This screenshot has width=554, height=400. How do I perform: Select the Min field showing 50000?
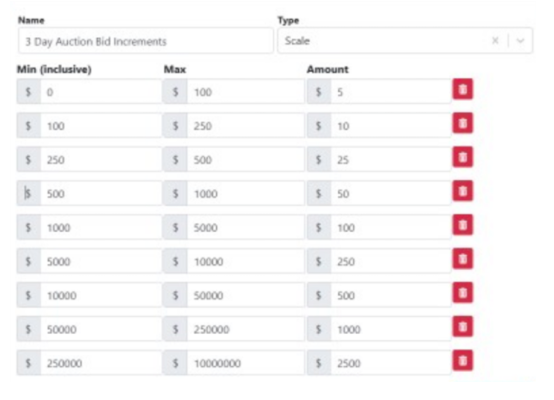pyautogui.click(x=101, y=329)
